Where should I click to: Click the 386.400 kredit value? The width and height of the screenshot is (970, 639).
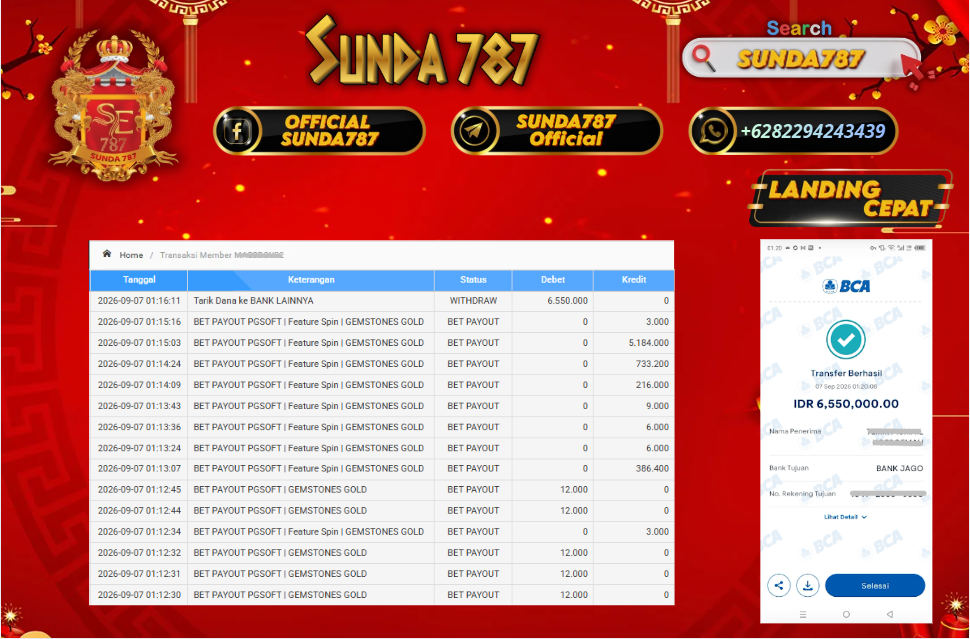pos(652,468)
